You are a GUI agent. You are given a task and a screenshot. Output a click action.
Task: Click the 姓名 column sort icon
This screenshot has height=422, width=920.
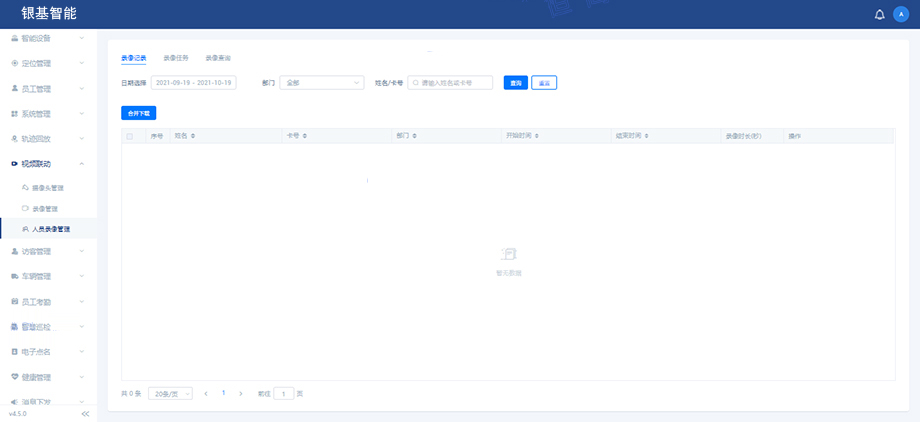pyautogui.click(x=193, y=135)
